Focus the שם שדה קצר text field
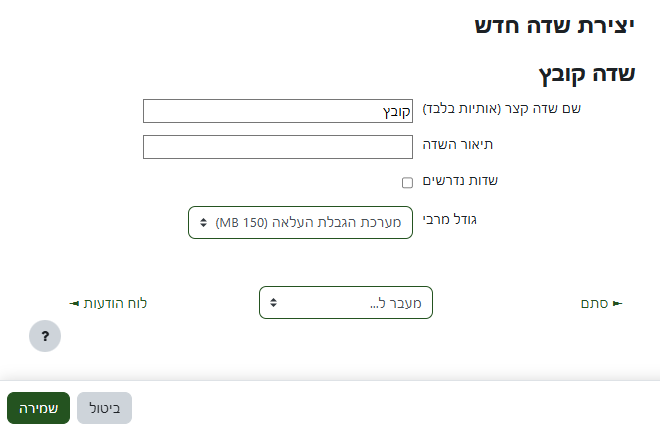The image size is (660, 434). click(x=277, y=110)
